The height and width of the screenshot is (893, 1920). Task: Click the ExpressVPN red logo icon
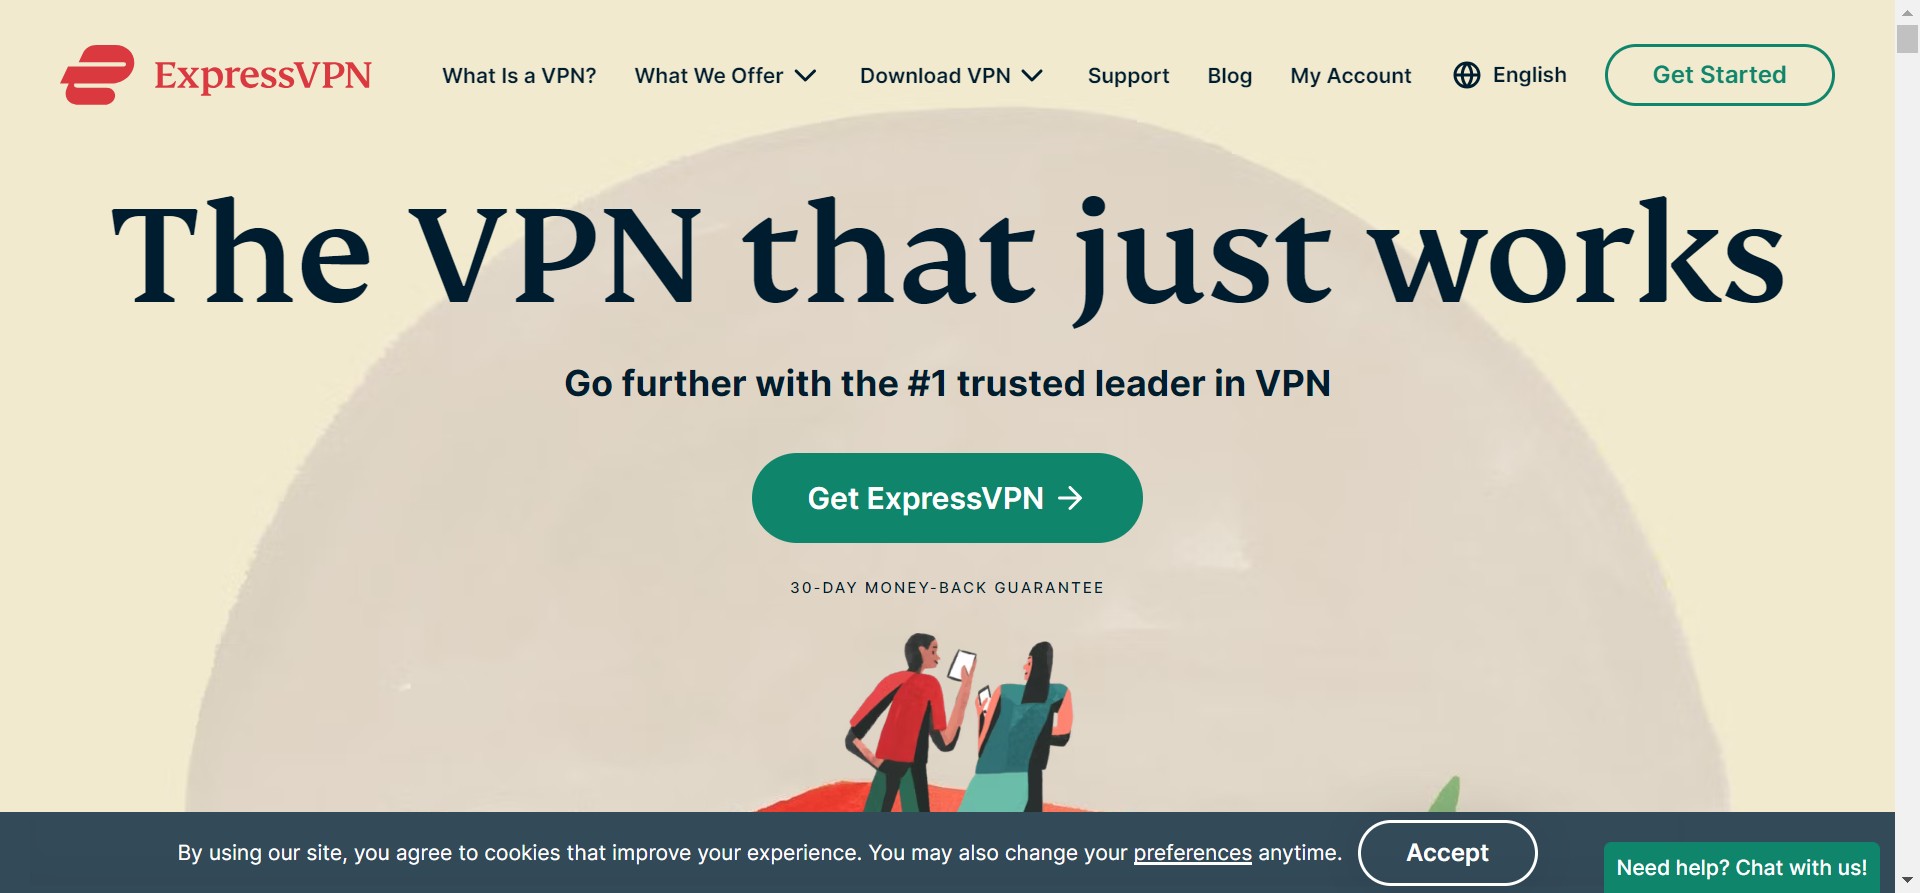tap(97, 75)
